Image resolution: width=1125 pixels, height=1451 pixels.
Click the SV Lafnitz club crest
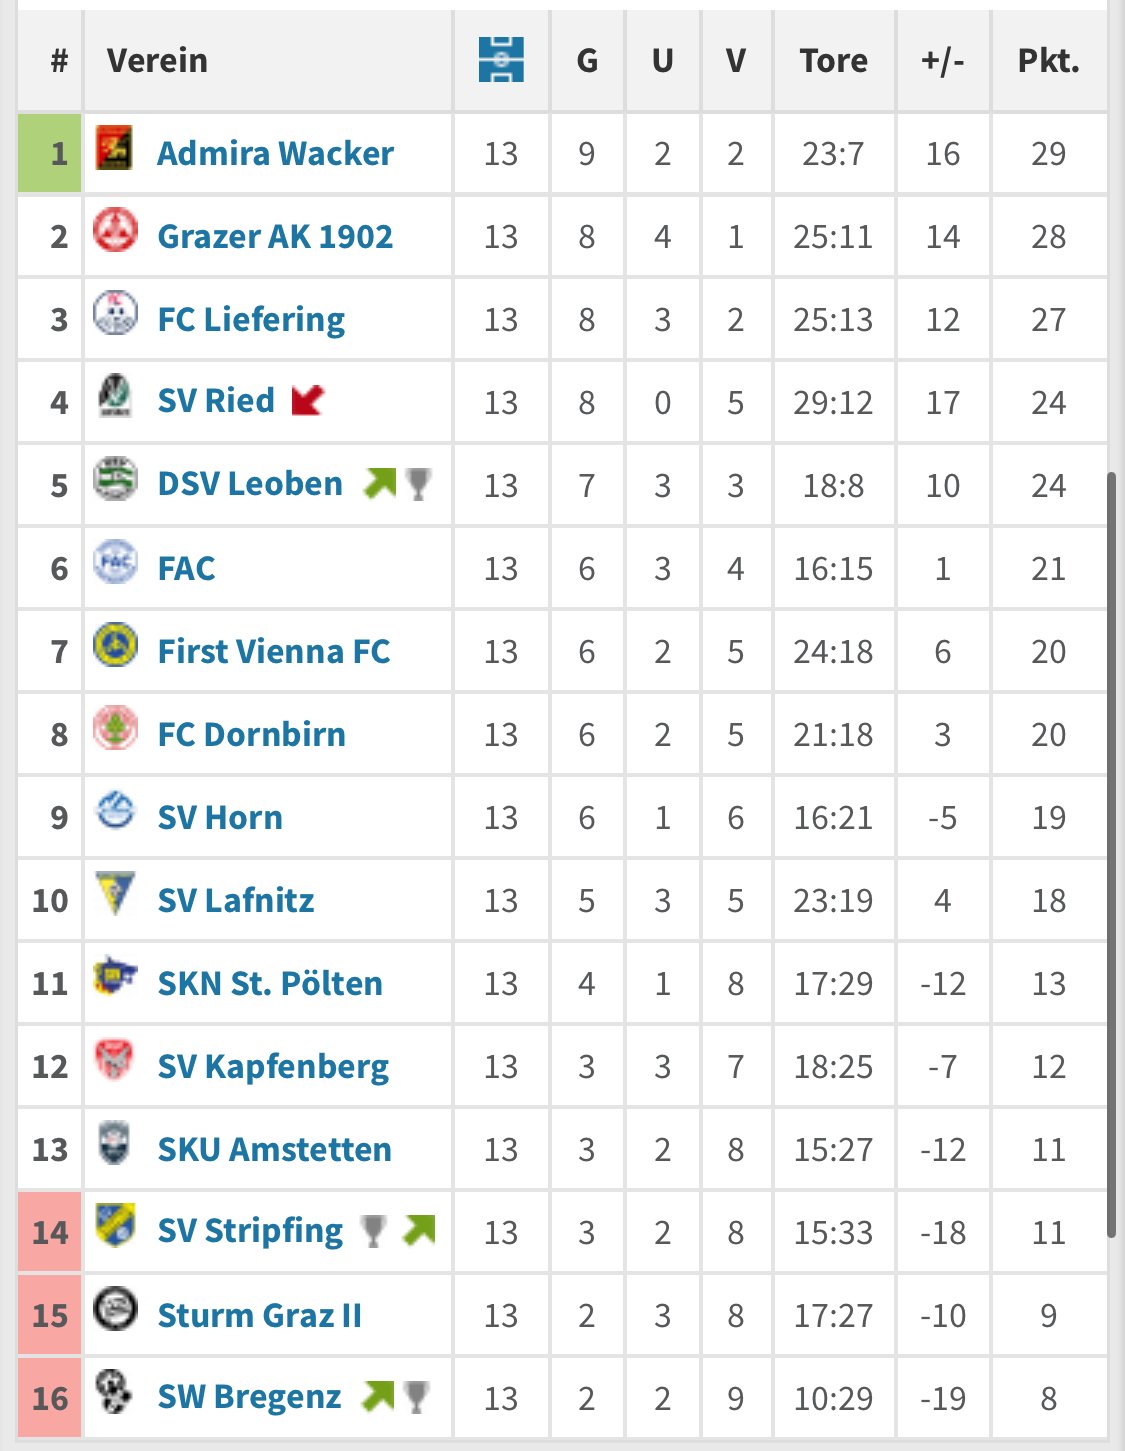(115, 893)
